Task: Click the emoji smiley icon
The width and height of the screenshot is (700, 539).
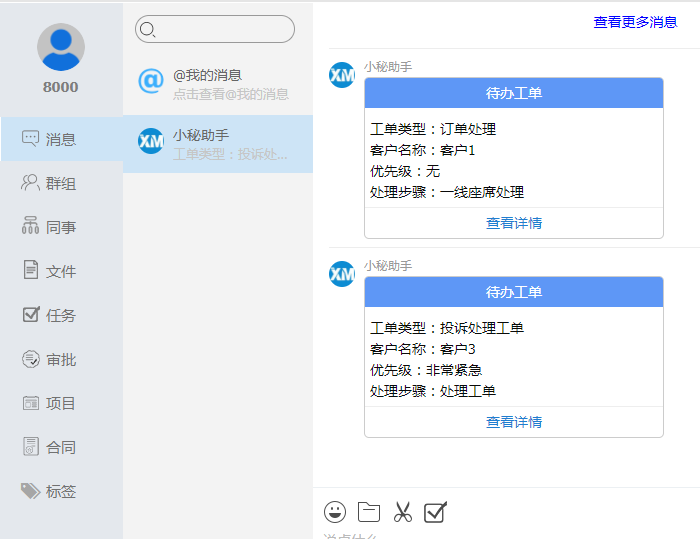Action: [335, 512]
